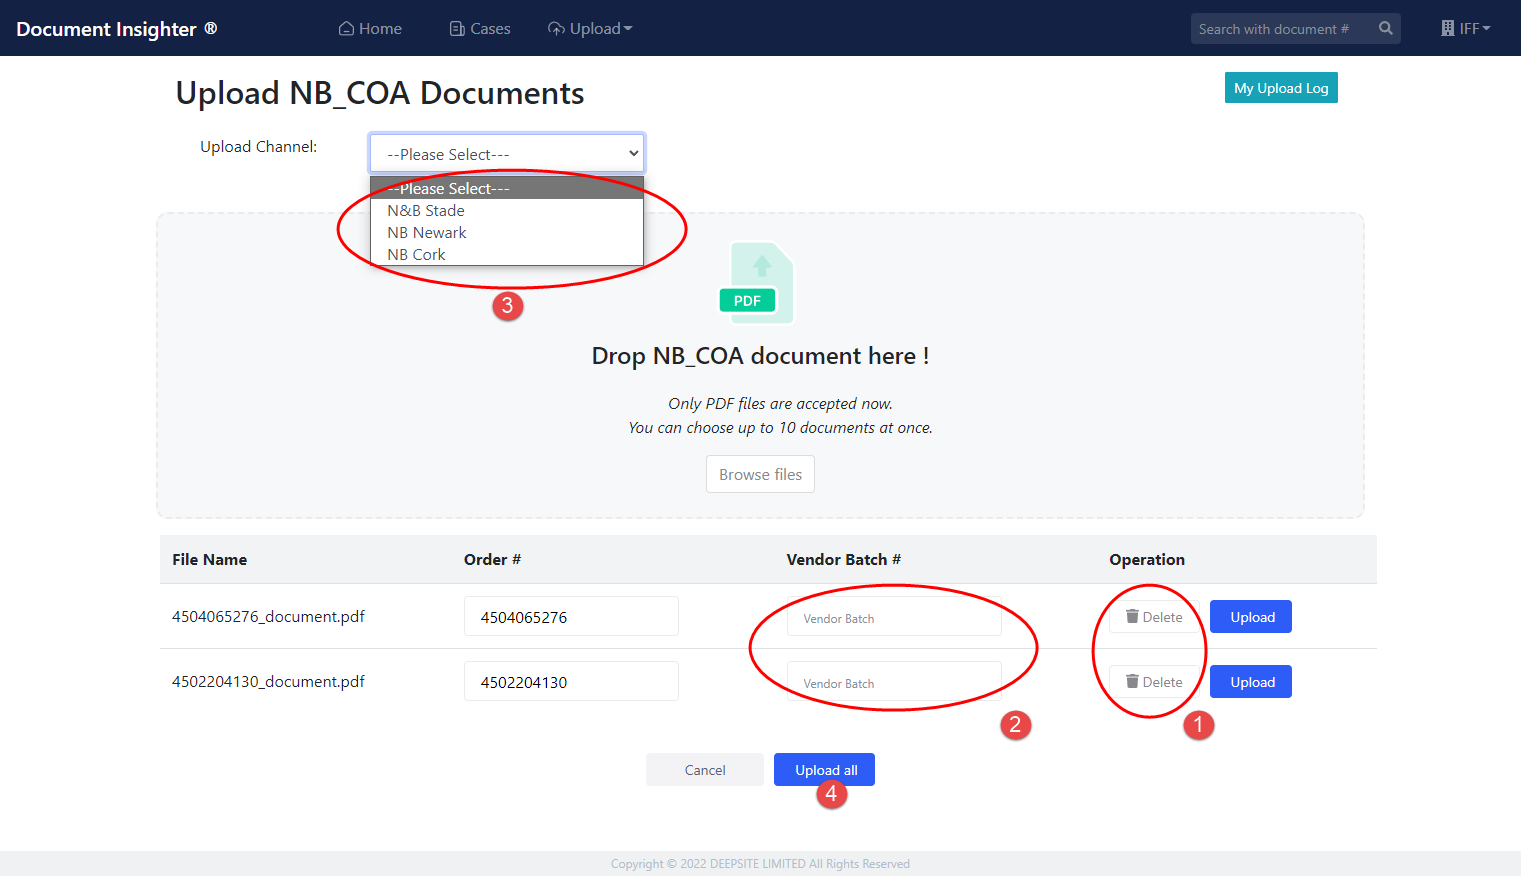Pick NB Cork in channel list
Image resolution: width=1521 pixels, height=876 pixels.
click(x=417, y=255)
